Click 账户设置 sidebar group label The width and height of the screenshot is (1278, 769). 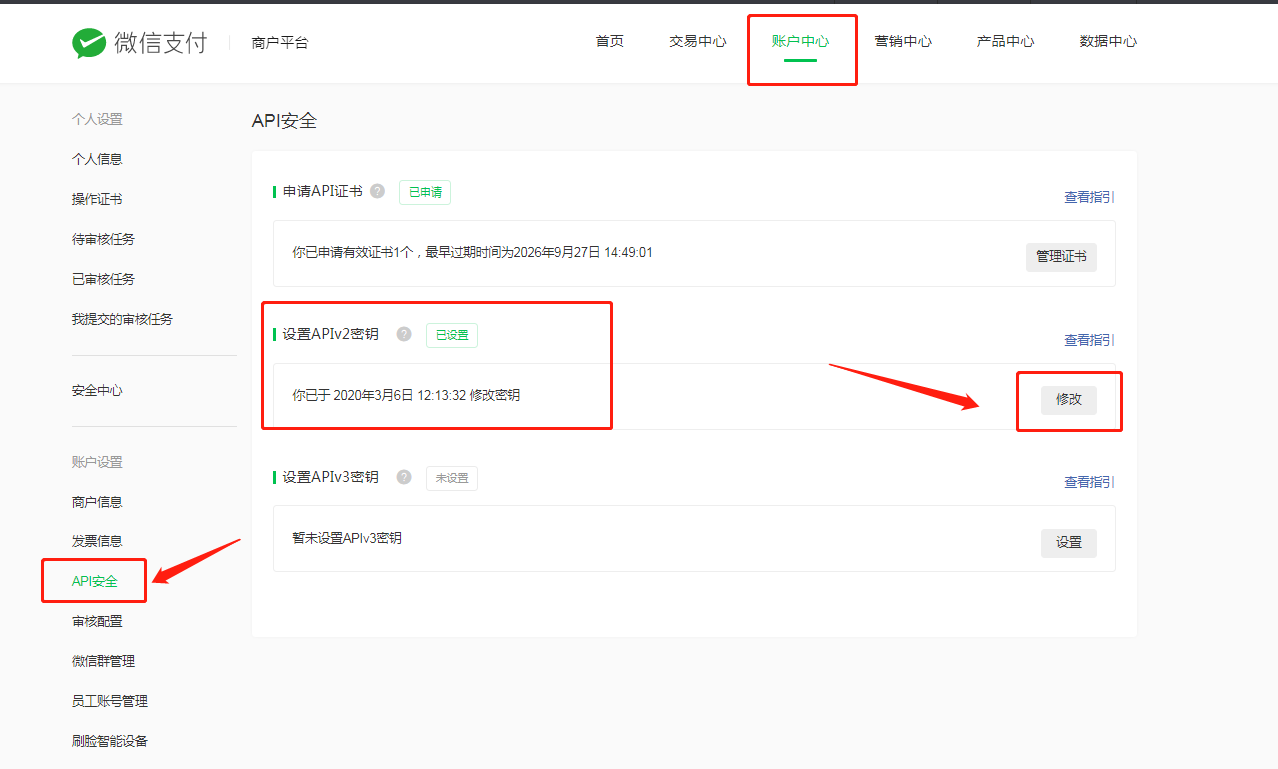click(x=97, y=462)
